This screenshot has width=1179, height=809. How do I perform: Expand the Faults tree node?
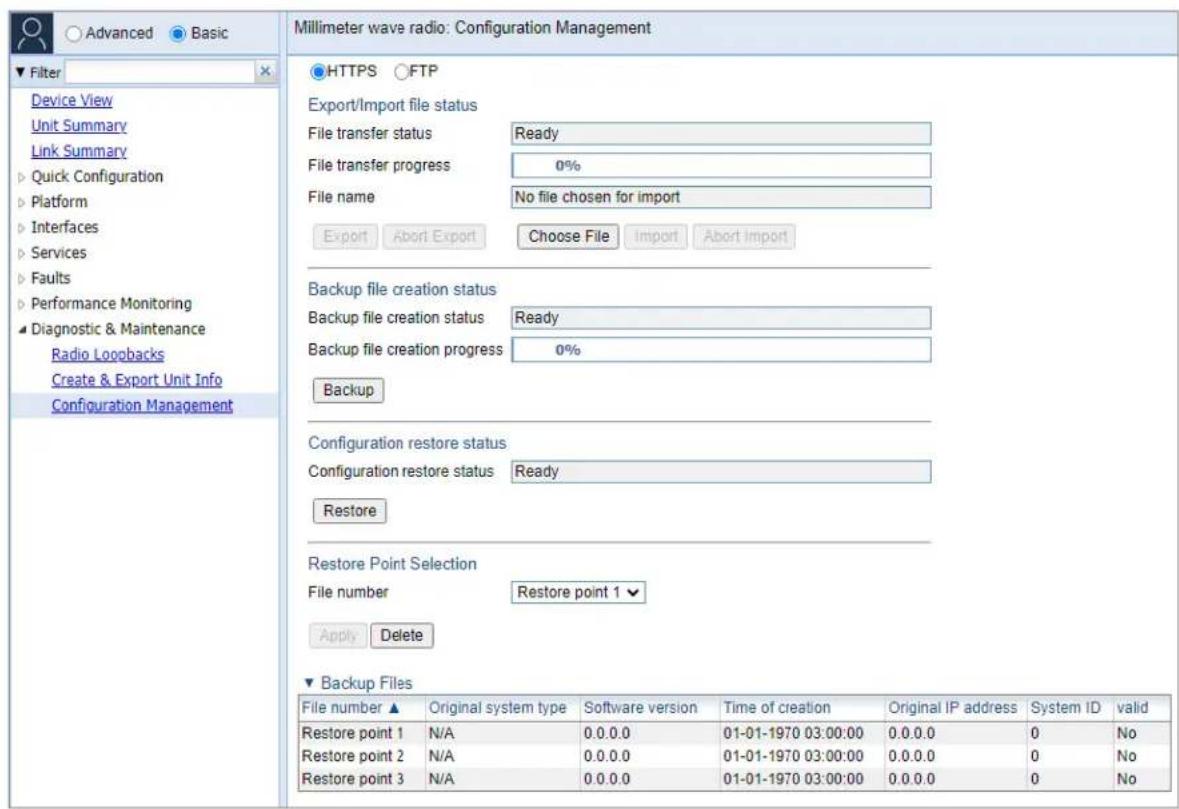click(x=22, y=279)
